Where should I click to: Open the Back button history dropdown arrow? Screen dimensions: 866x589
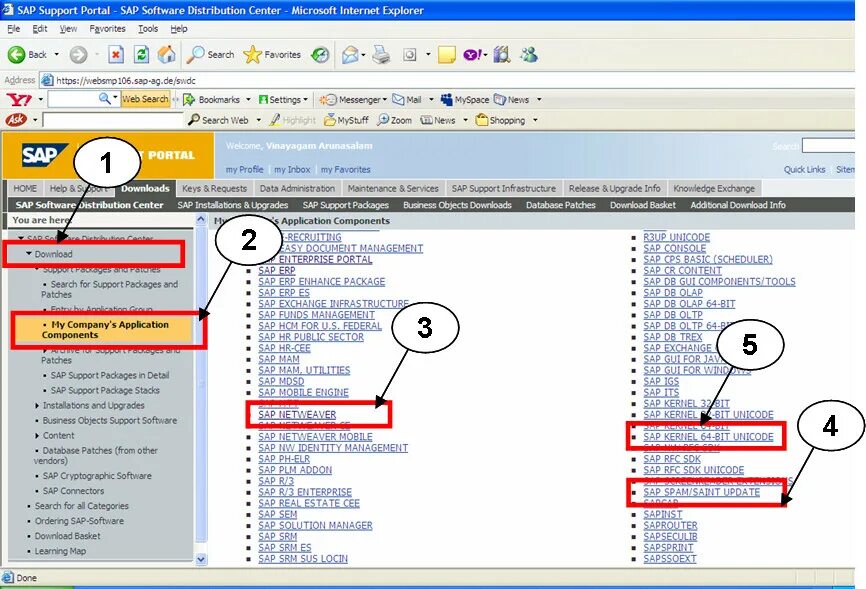point(56,54)
